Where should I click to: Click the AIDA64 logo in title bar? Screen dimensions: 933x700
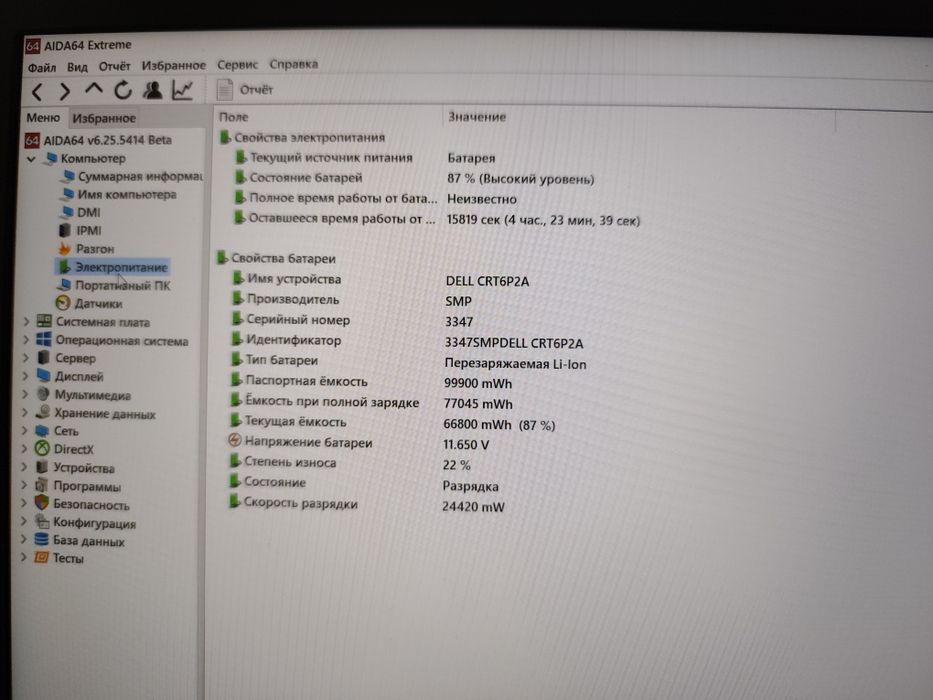point(32,46)
